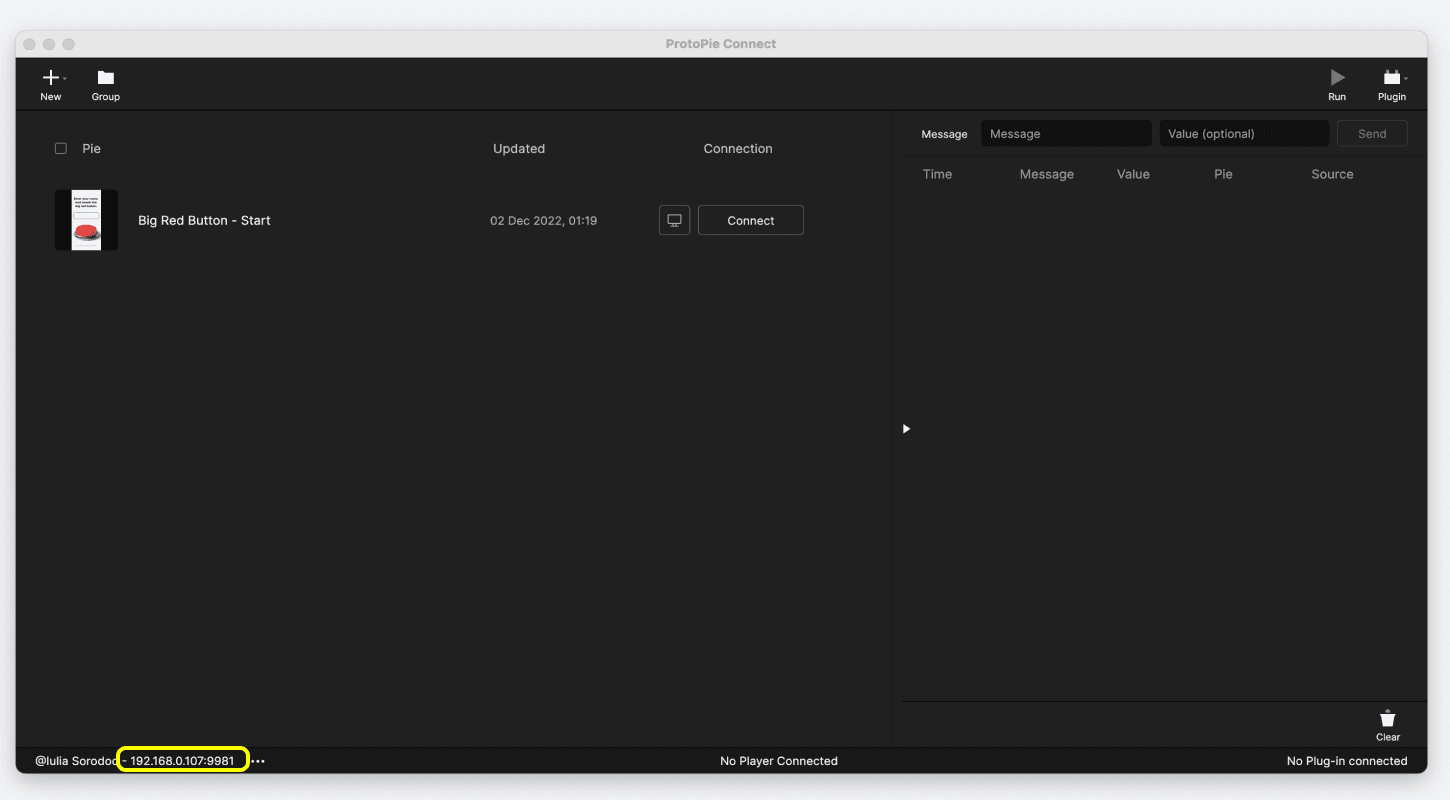The width and height of the screenshot is (1450, 800).
Task: Click the highlighted address 192.168.0.107:9981
Action: [183, 760]
